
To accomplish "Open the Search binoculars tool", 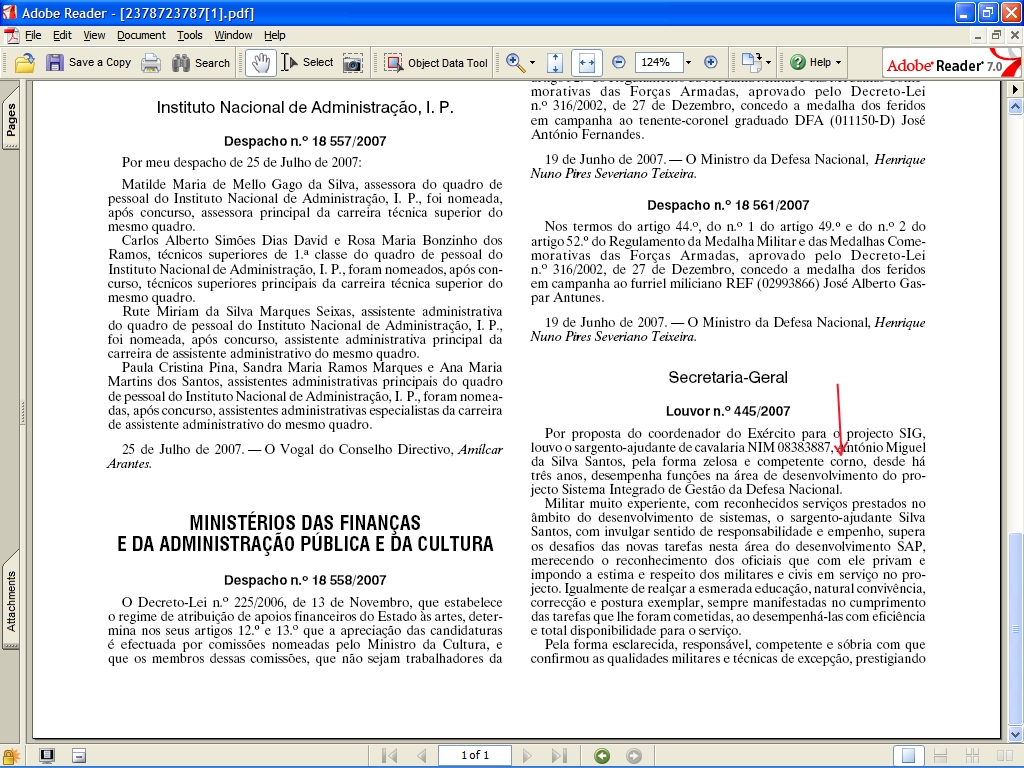I will pyautogui.click(x=201, y=63).
